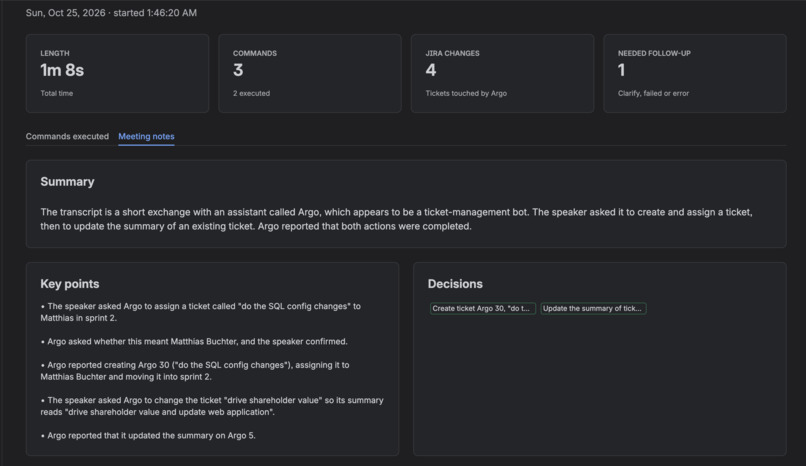Click the summary paragraph about Argo ticket-management bot
The width and height of the screenshot is (806, 466).
(x=396, y=219)
